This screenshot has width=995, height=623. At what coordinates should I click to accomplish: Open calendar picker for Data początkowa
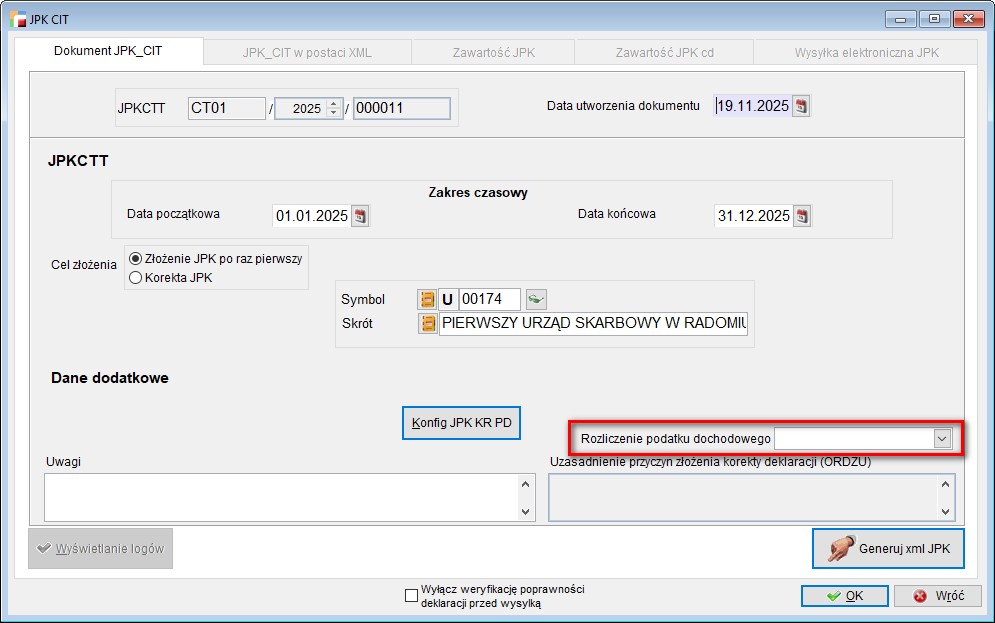360,216
